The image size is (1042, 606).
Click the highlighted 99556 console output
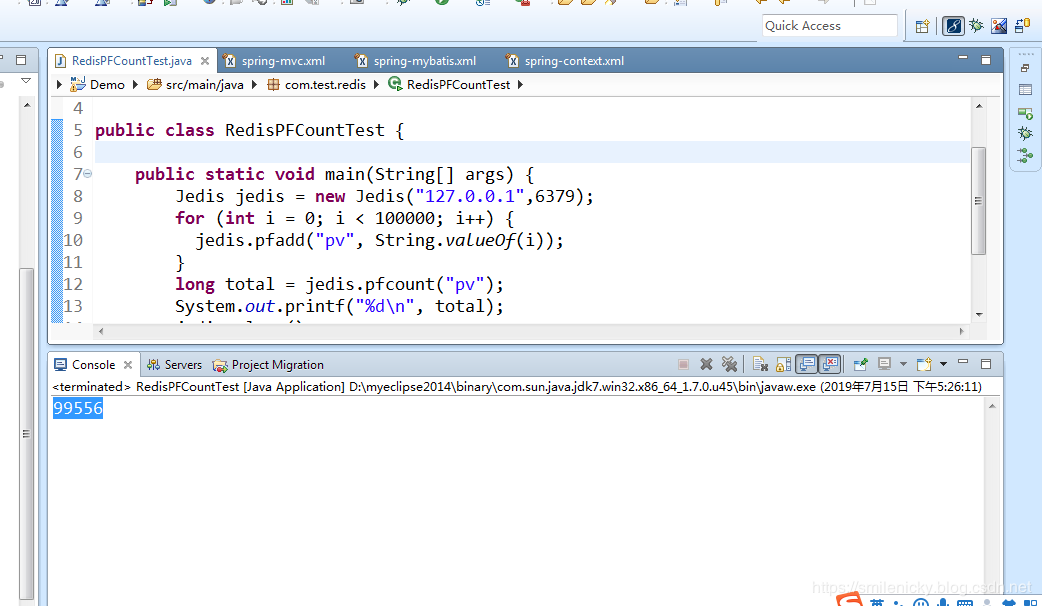pyautogui.click(x=78, y=408)
